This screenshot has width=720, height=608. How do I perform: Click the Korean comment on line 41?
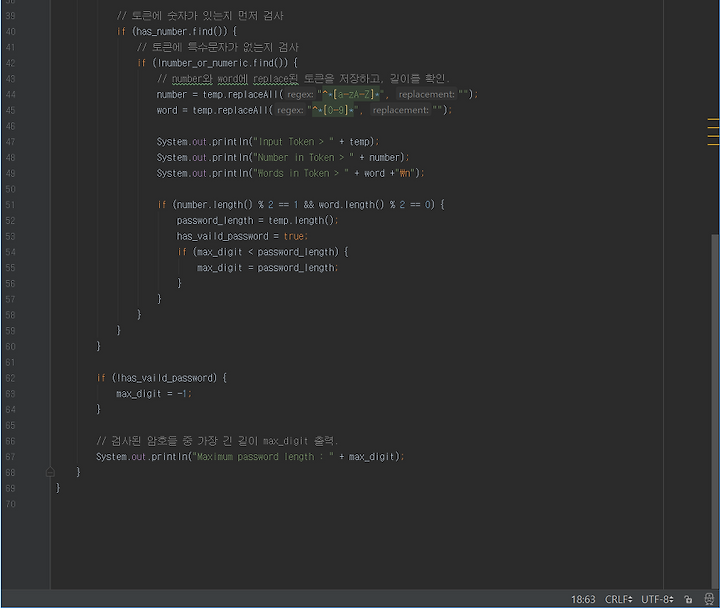[218, 47]
